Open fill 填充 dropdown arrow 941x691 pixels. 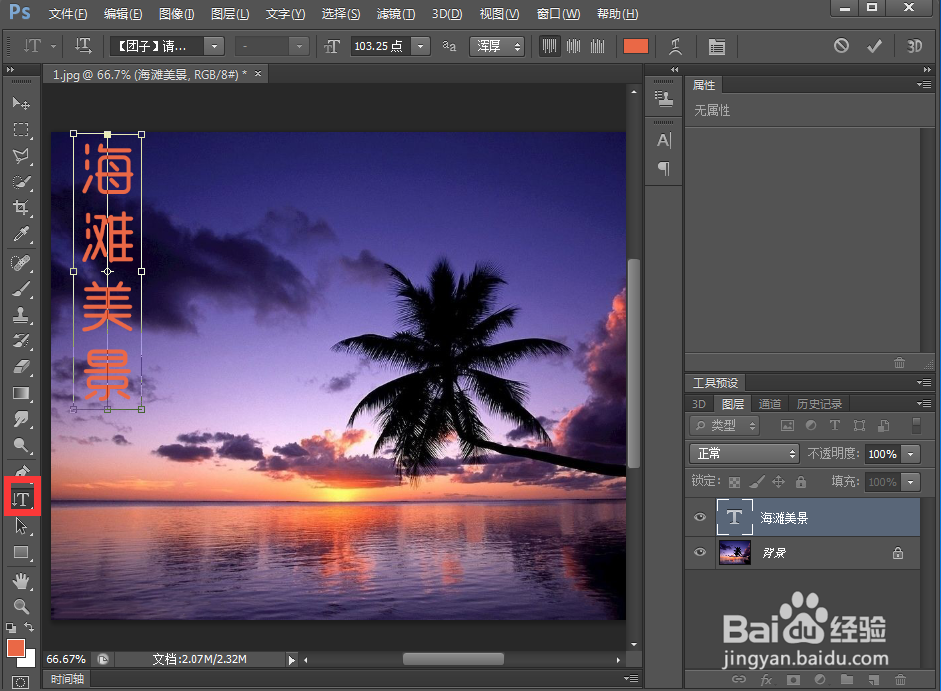click(911, 481)
